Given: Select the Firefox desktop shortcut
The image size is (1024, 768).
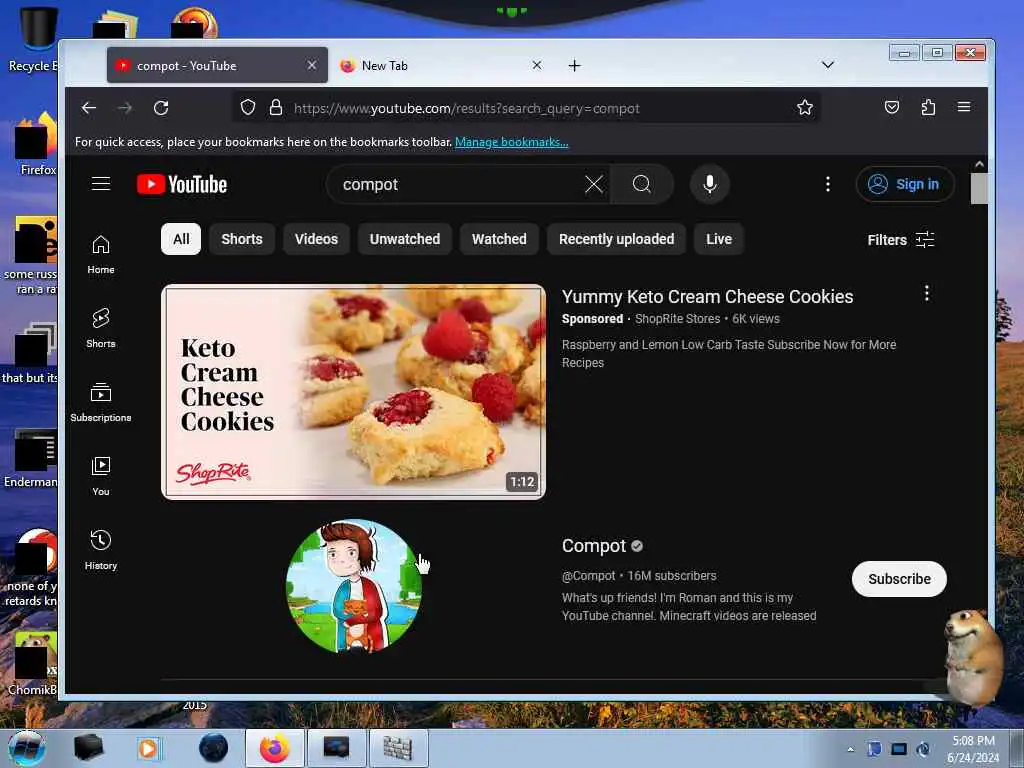Looking at the screenshot, I should (36, 144).
